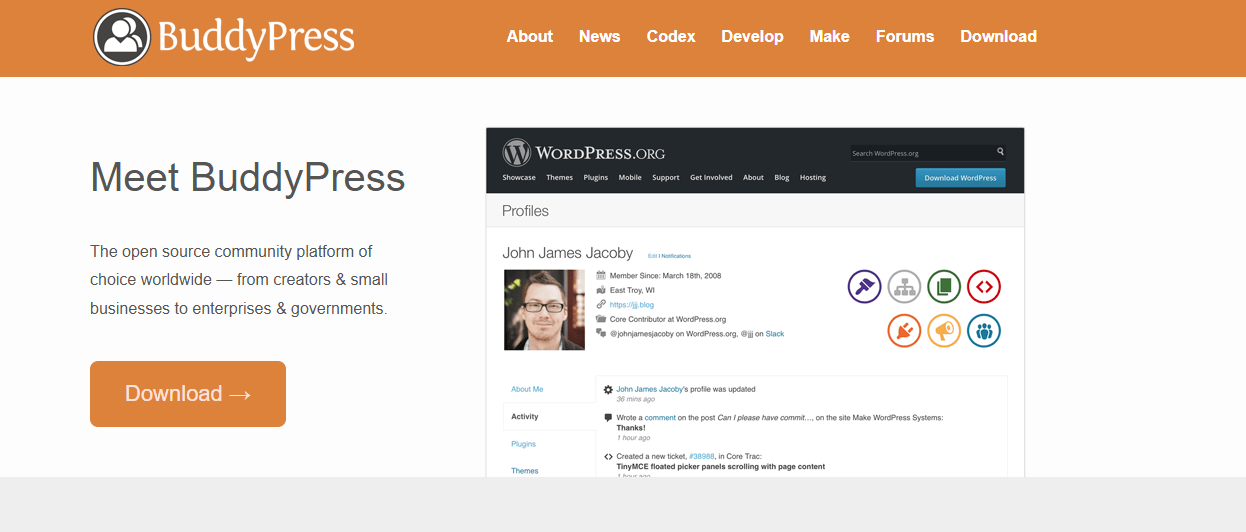Open the About menu item

(x=530, y=36)
